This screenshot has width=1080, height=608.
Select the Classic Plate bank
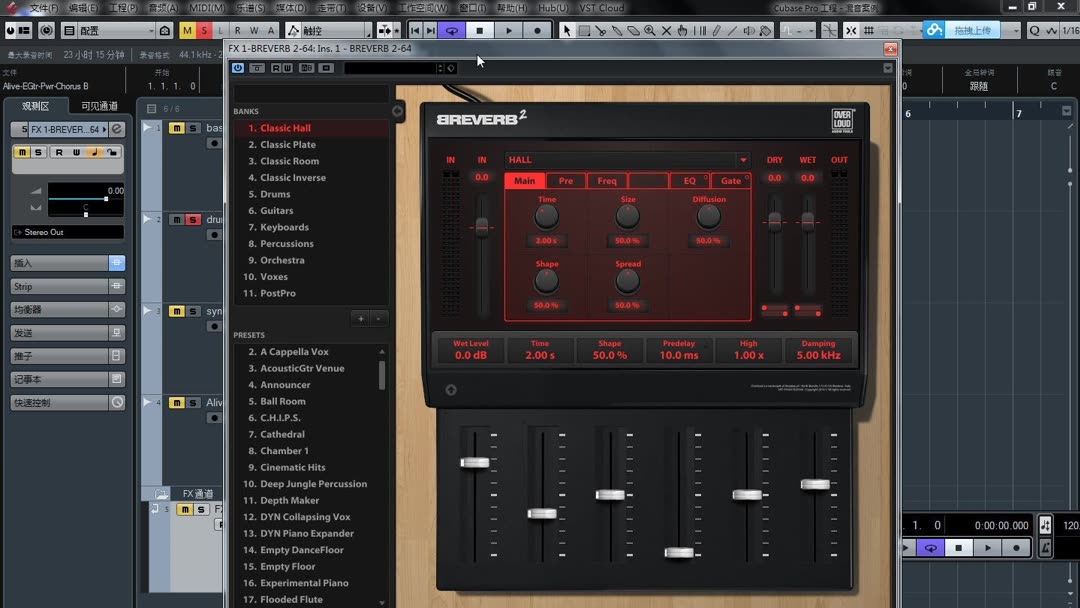(283, 144)
